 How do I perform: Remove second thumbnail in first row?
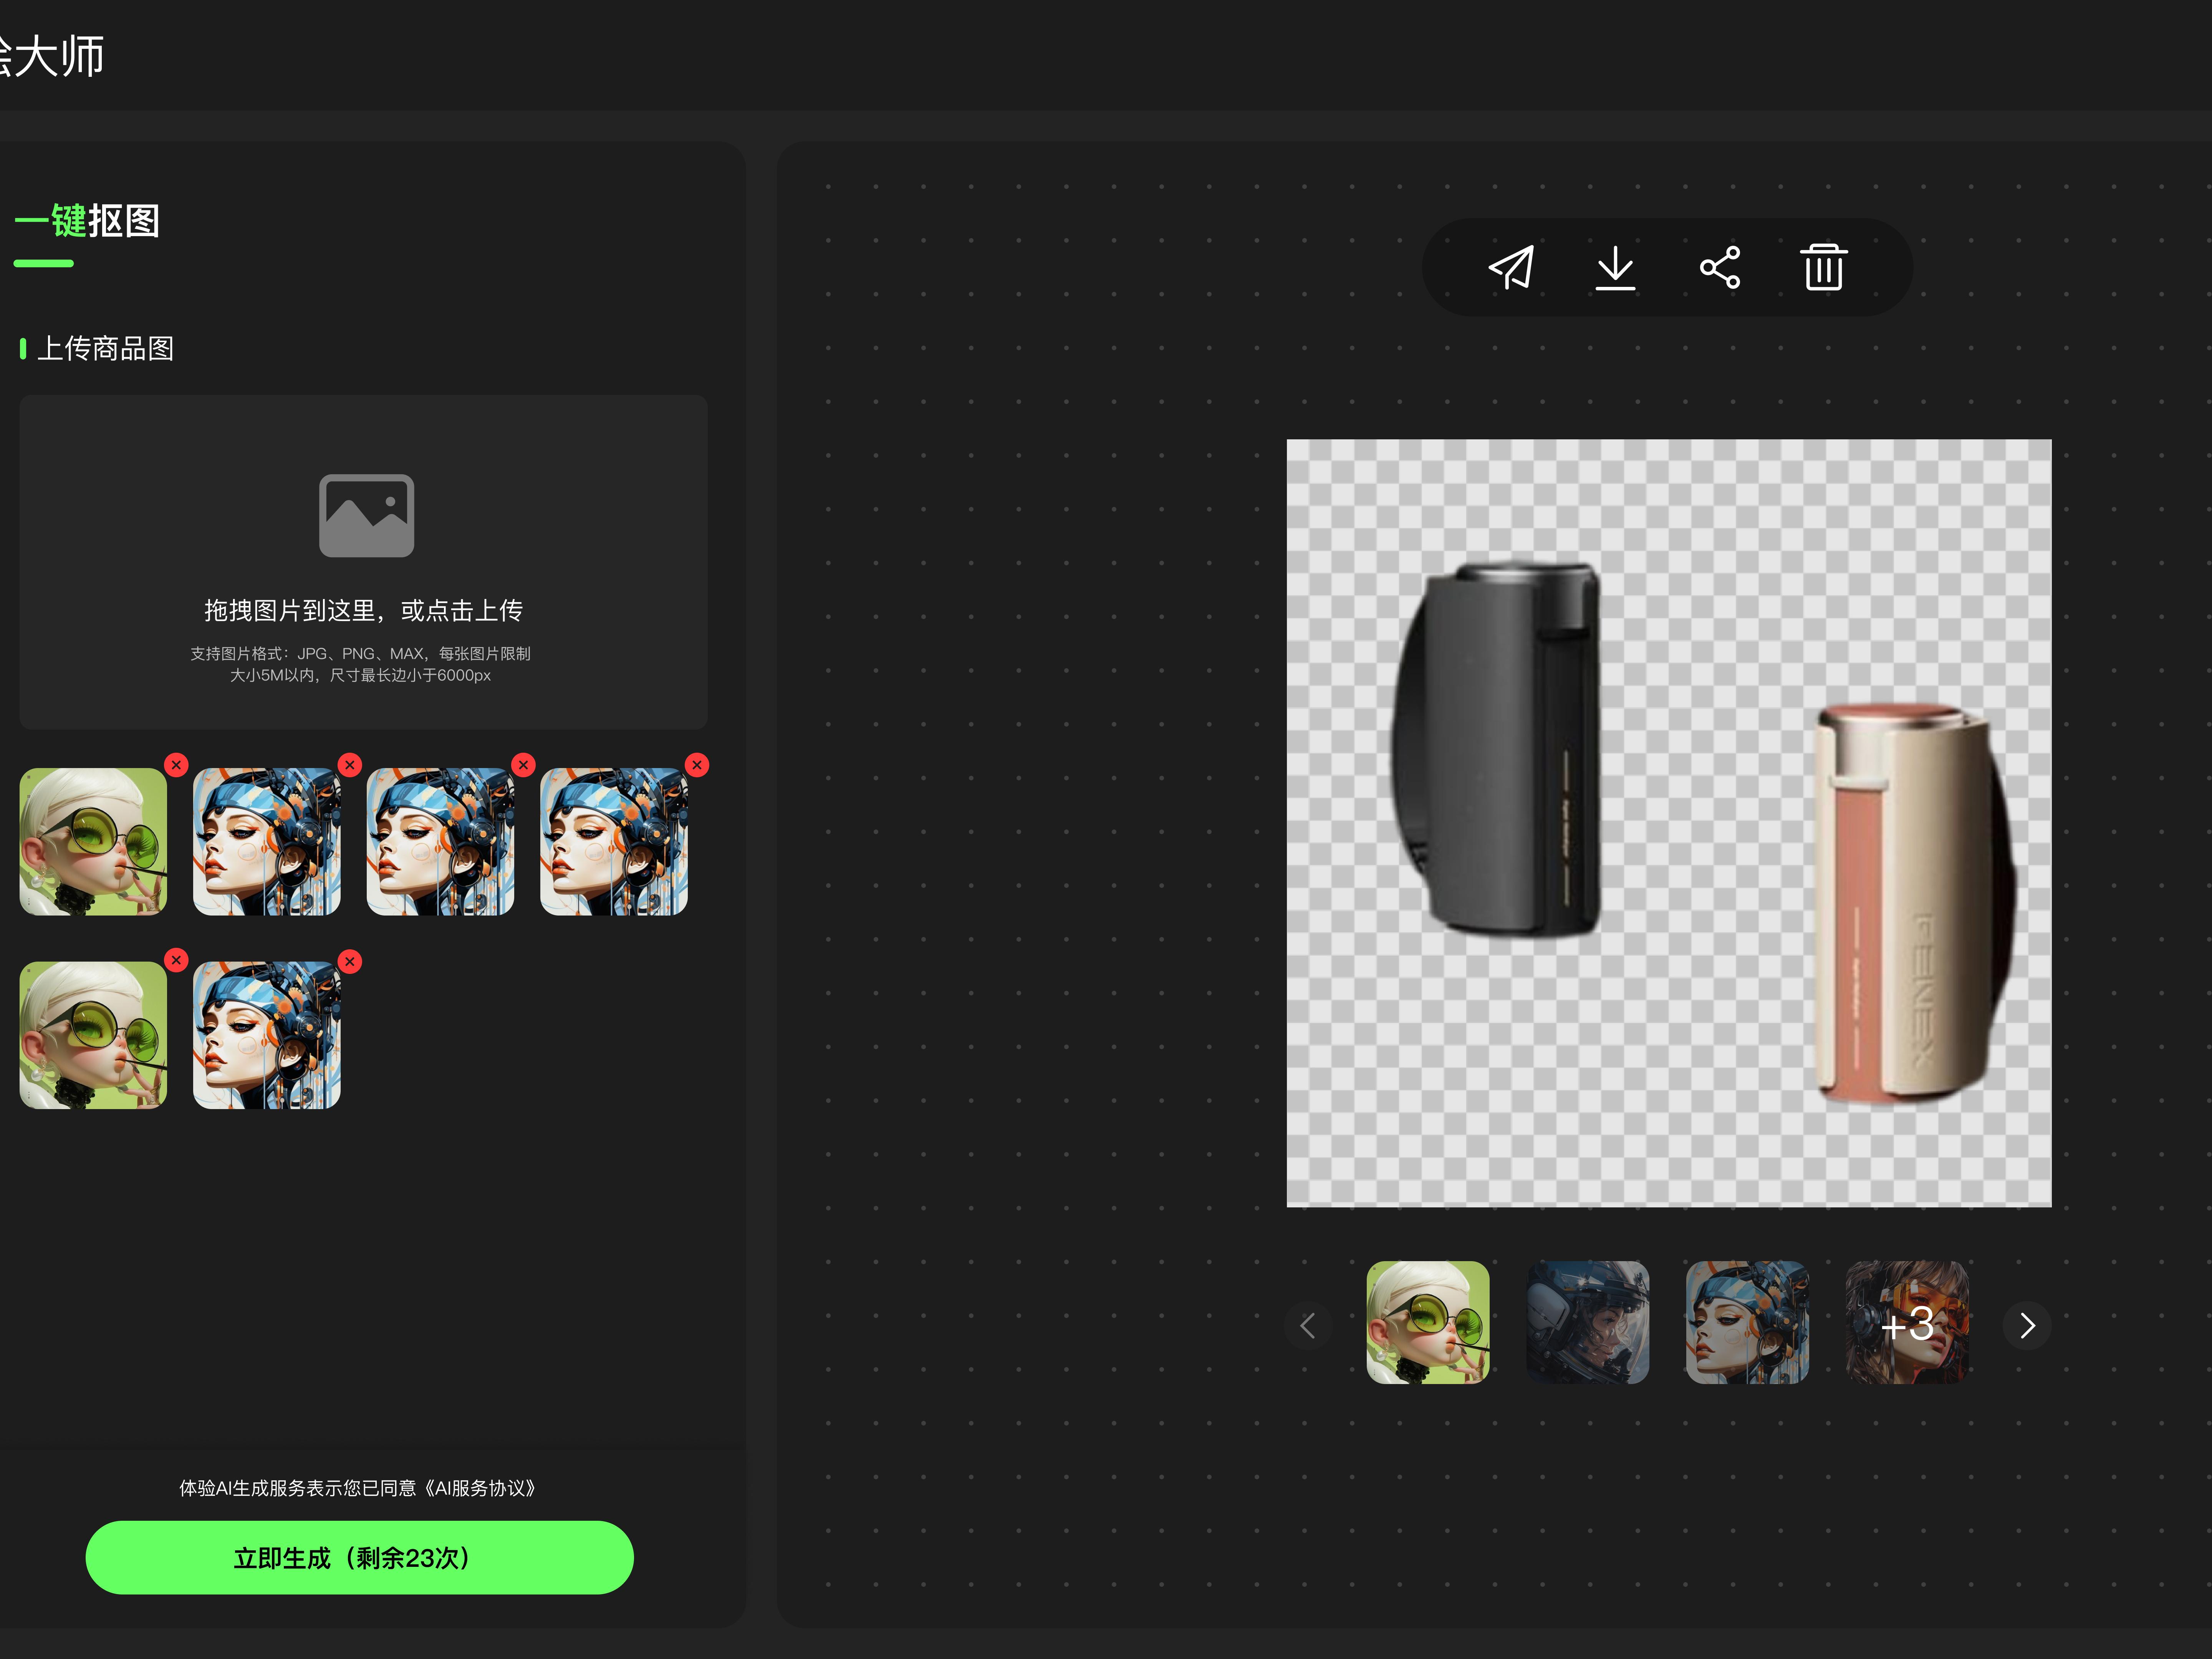pos(350,765)
